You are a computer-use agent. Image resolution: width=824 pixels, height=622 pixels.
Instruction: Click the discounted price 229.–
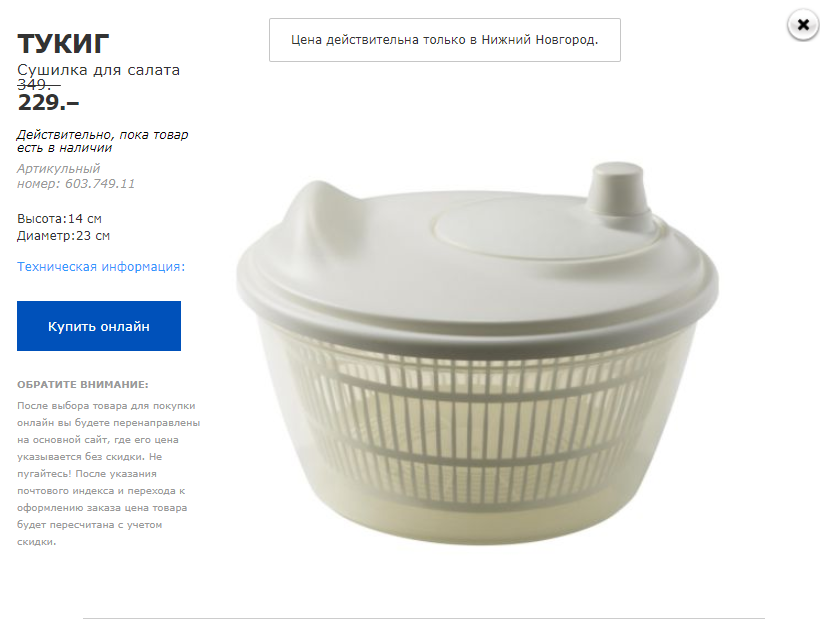coord(48,102)
